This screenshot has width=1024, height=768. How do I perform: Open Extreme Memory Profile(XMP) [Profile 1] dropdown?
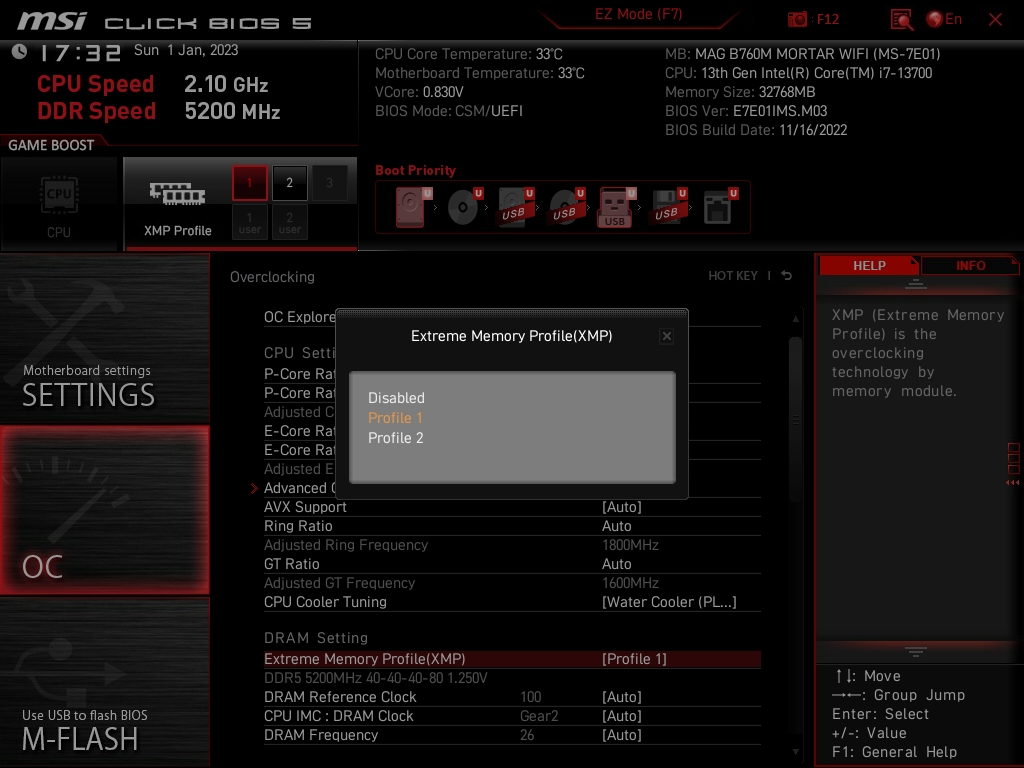(x=634, y=659)
